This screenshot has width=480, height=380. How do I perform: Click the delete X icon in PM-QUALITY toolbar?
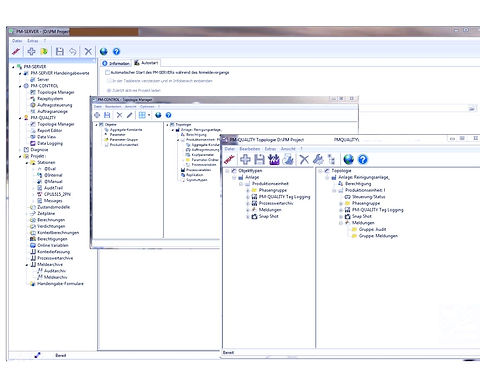[x=304, y=159]
